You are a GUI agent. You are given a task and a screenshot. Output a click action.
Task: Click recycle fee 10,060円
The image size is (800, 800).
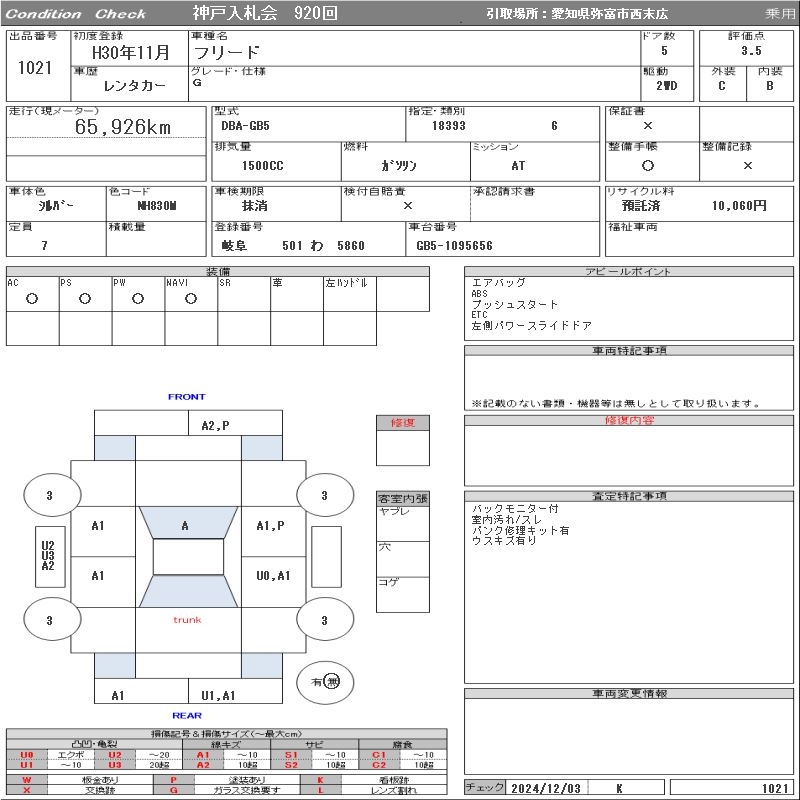tap(739, 206)
